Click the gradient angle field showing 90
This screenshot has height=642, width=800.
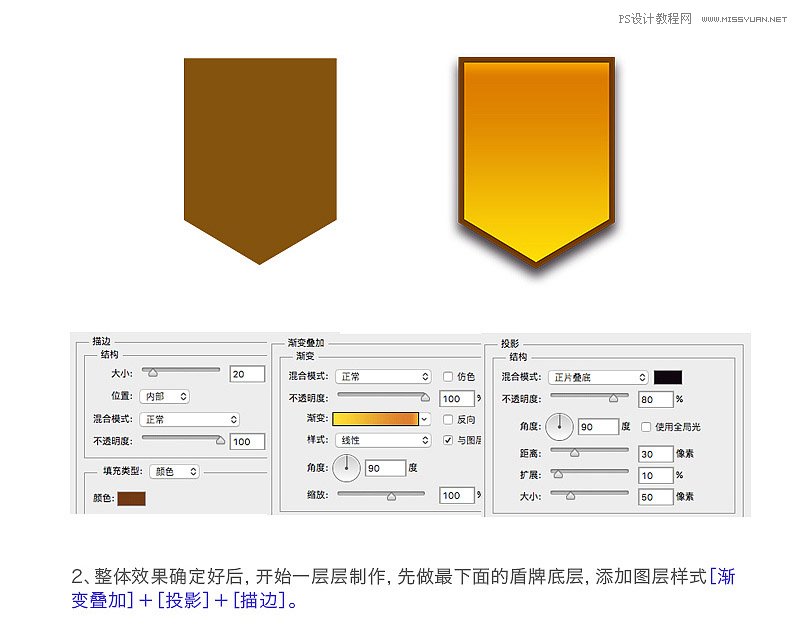tap(386, 467)
